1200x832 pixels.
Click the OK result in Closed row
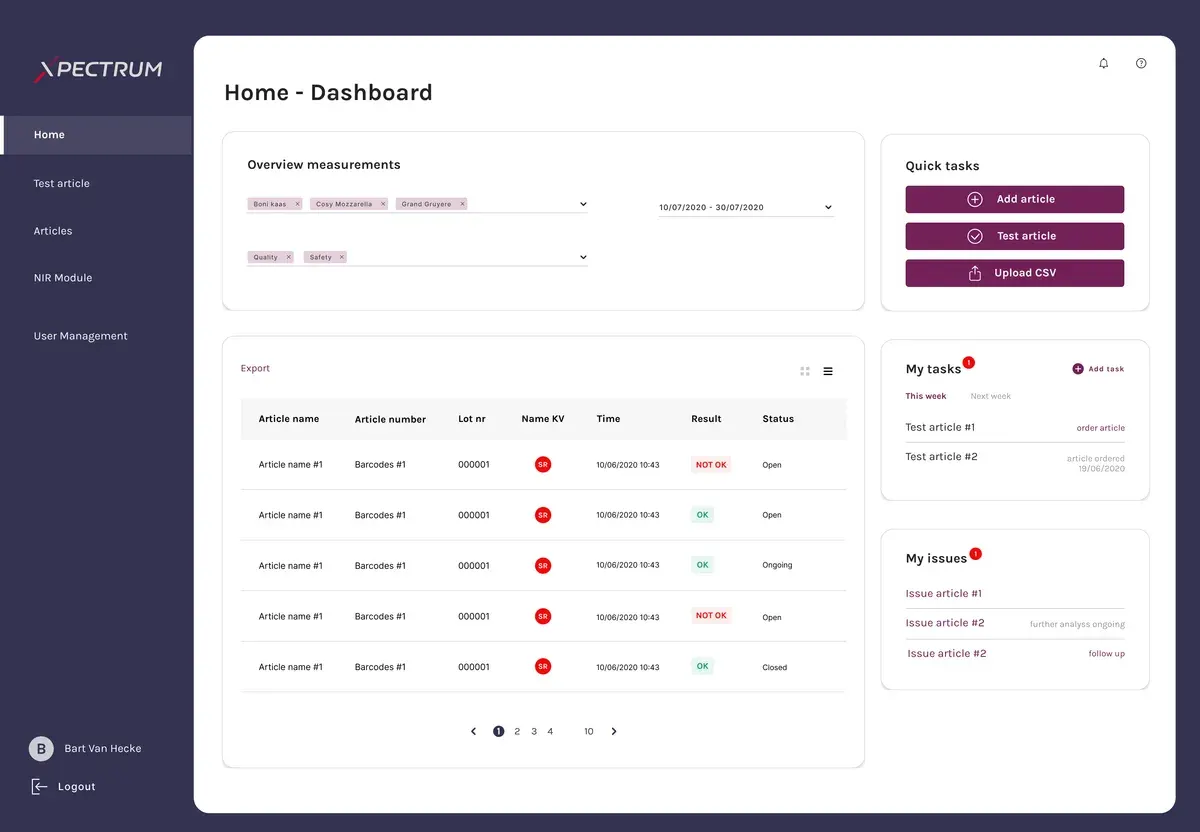click(702, 666)
